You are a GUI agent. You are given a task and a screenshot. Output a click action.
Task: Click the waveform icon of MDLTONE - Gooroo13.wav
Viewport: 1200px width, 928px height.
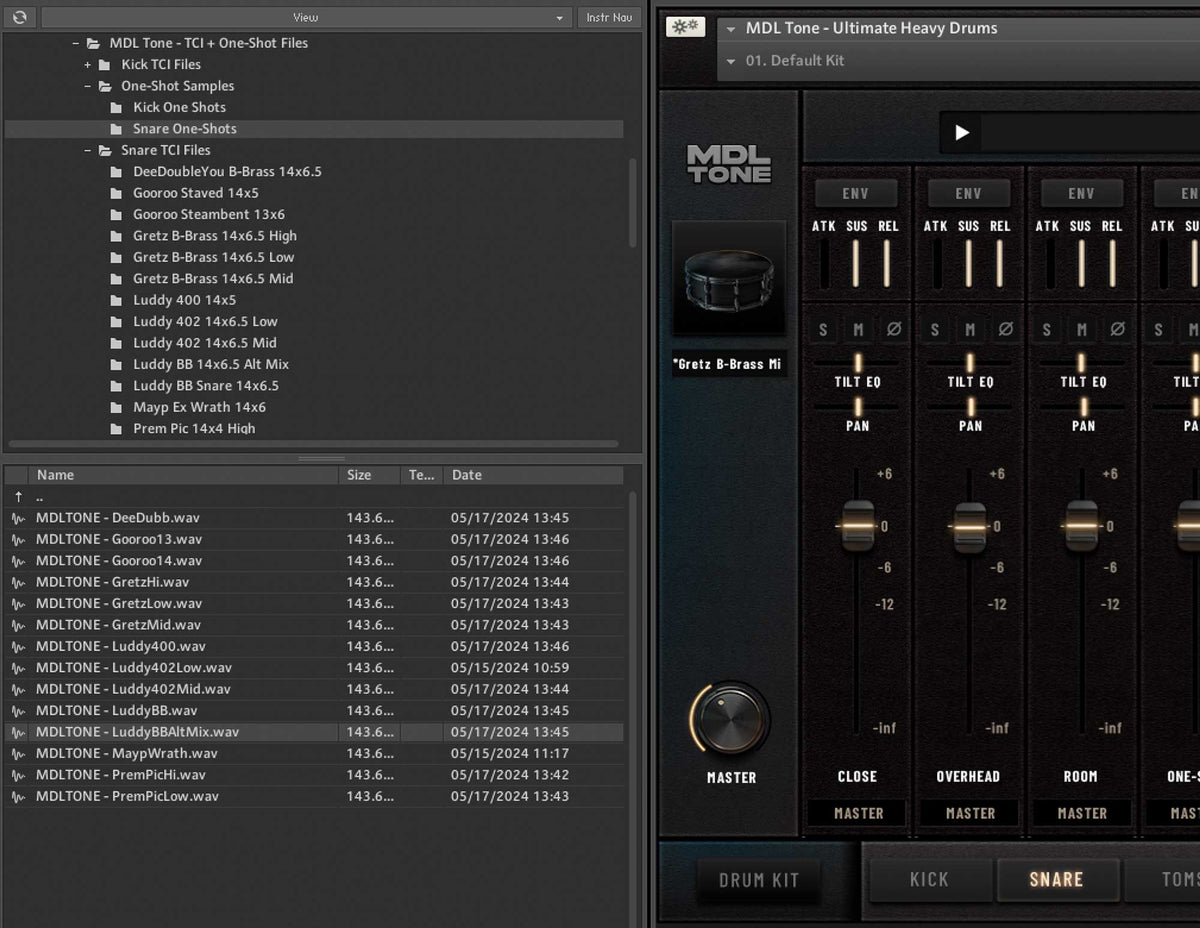18,540
